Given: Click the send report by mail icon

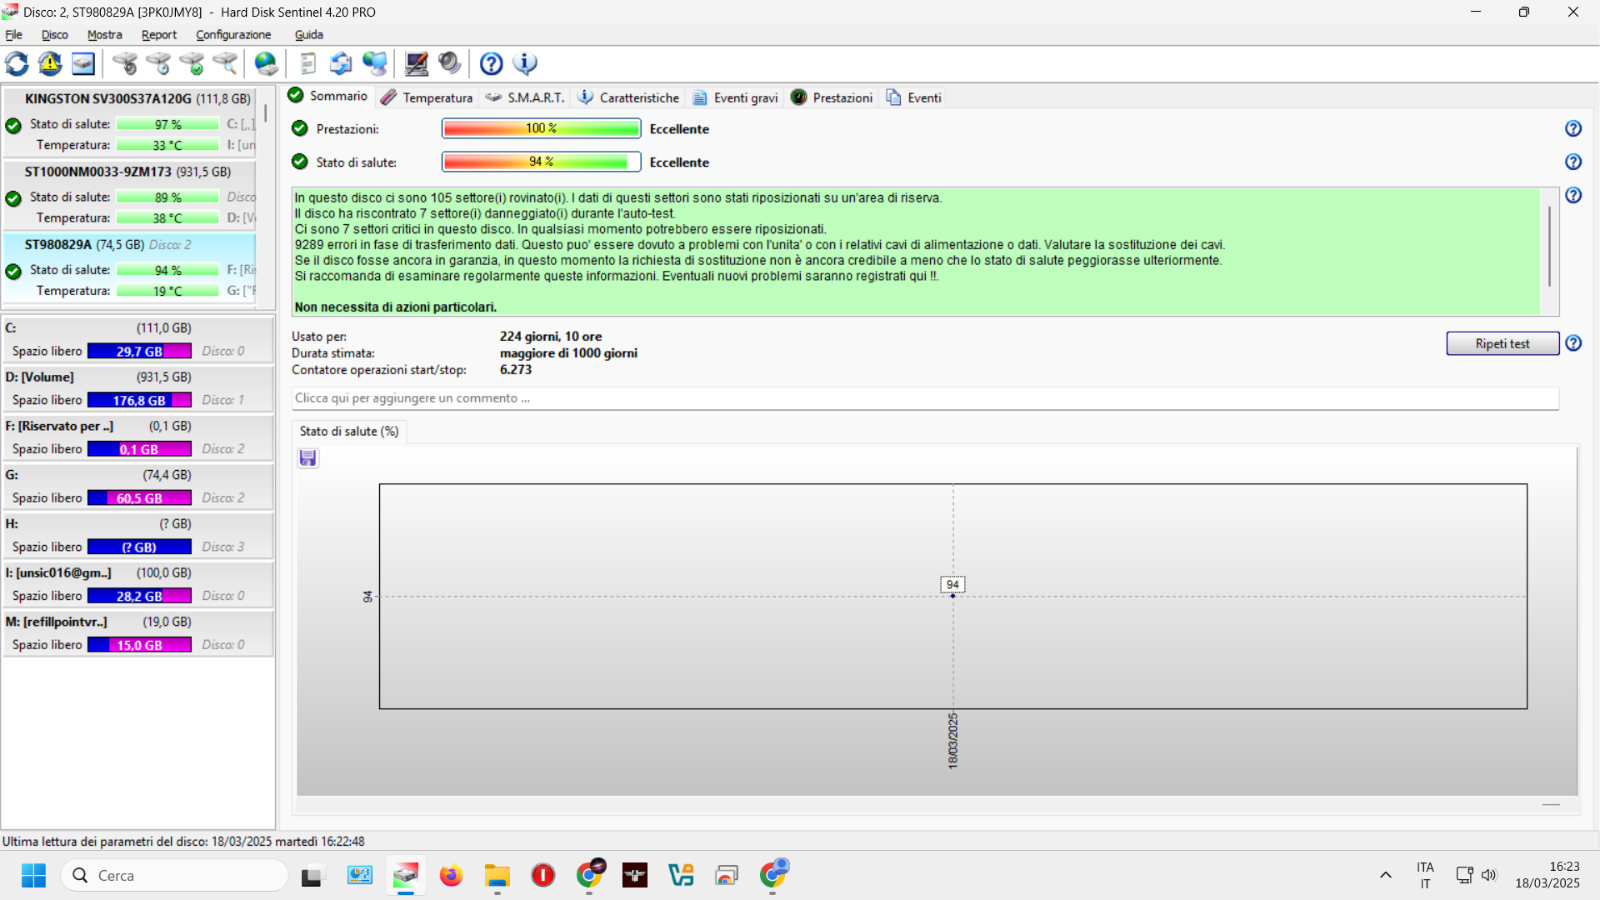Looking at the screenshot, I should (341, 64).
